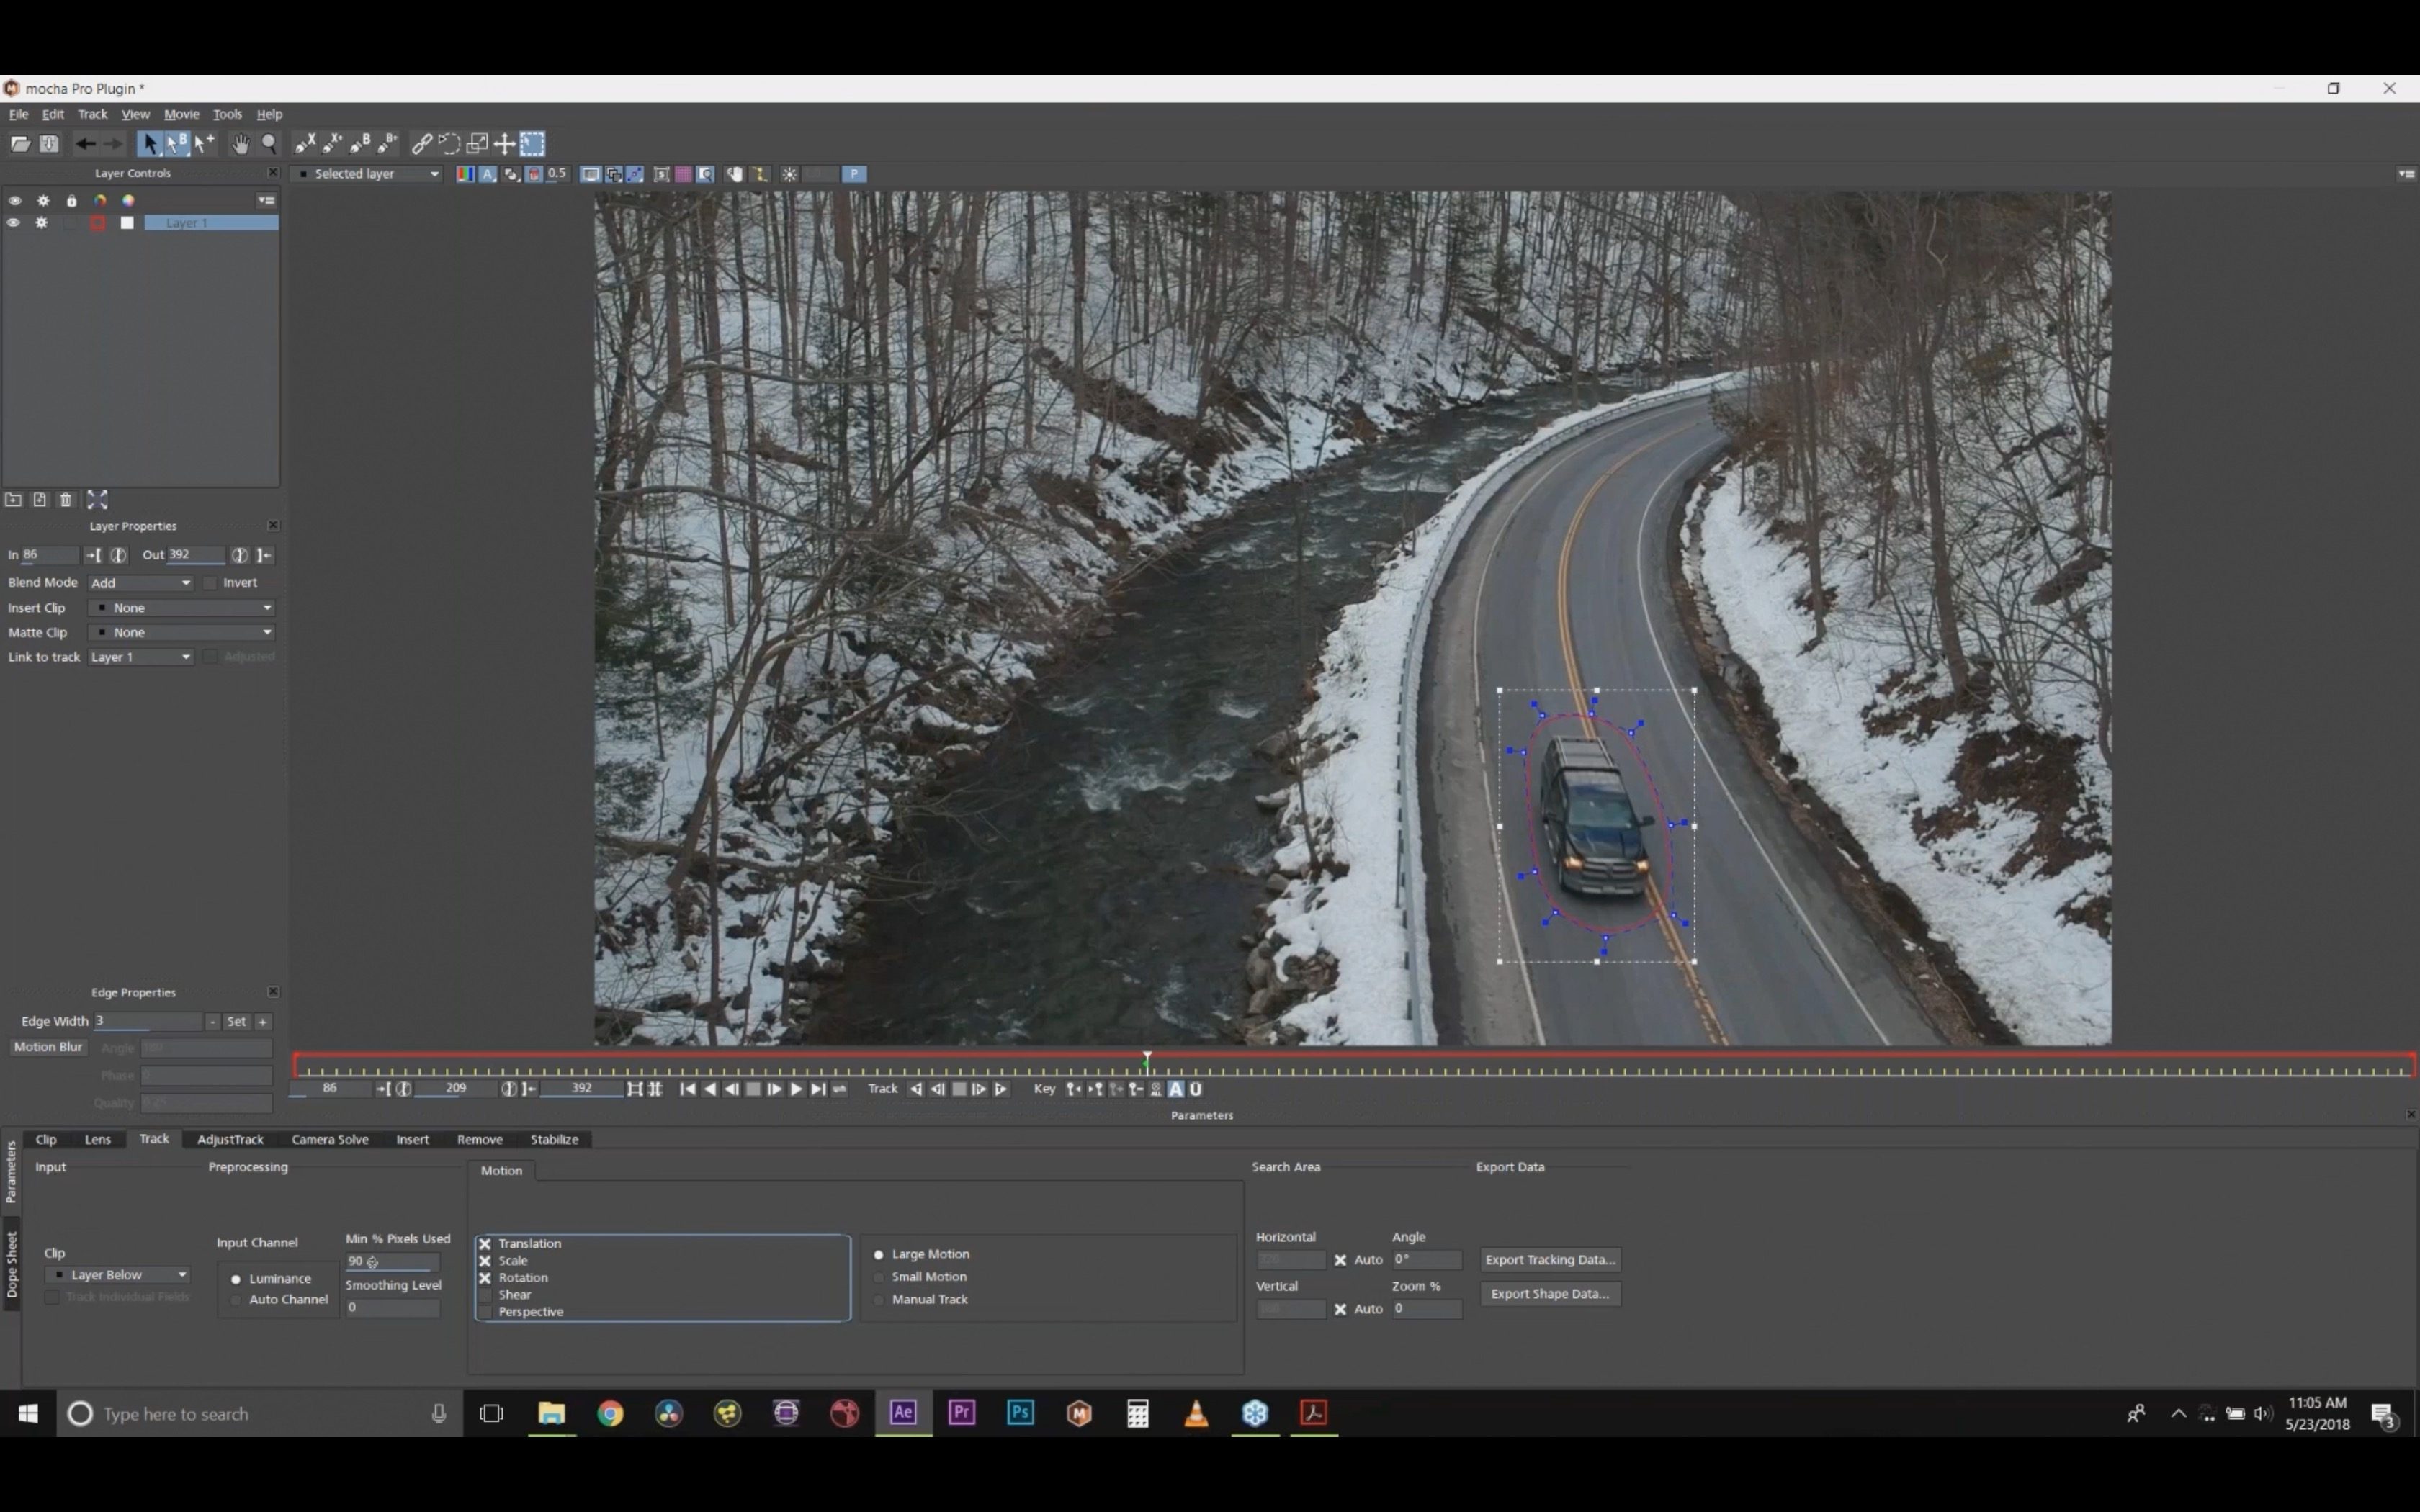
Task: Click Export Shape Data button
Action: (1549, 1292)
